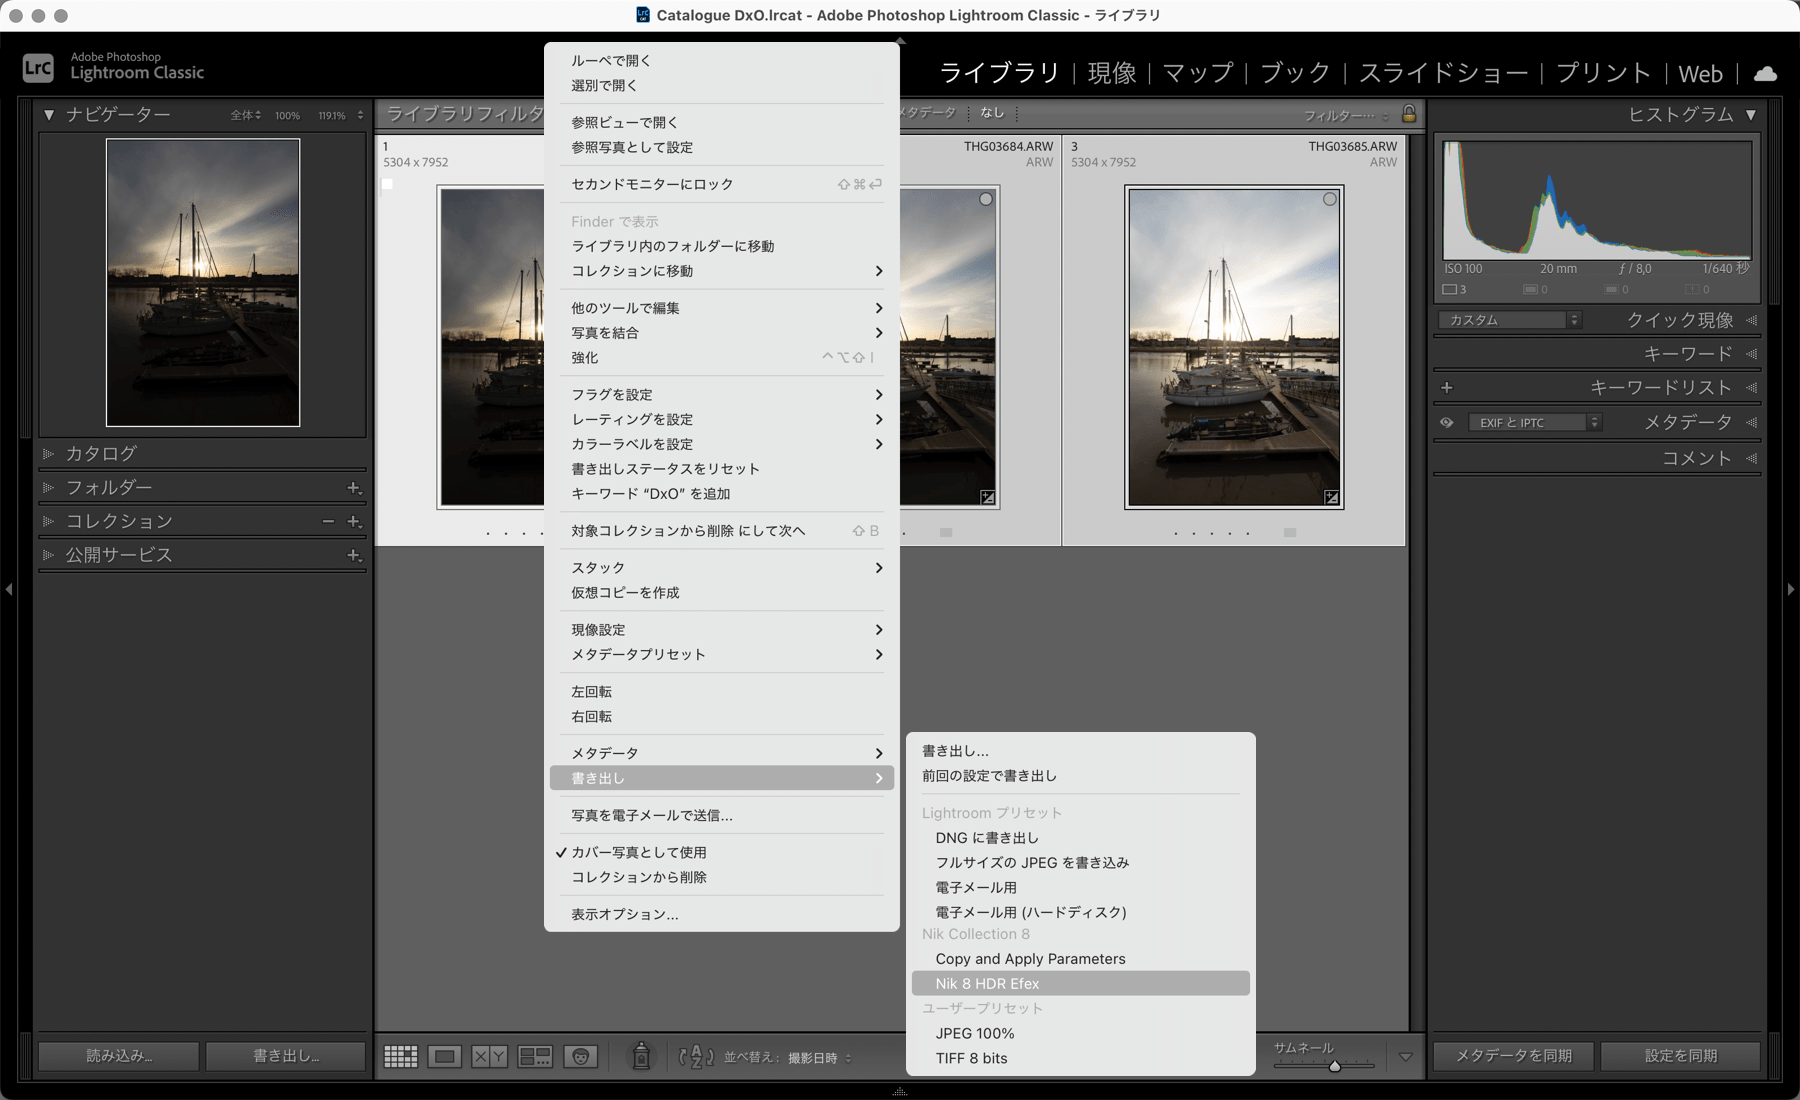Select '仮想コピーを作成' menu item
This screenshot has width=1800, height=1100.
tap(722, 593)
